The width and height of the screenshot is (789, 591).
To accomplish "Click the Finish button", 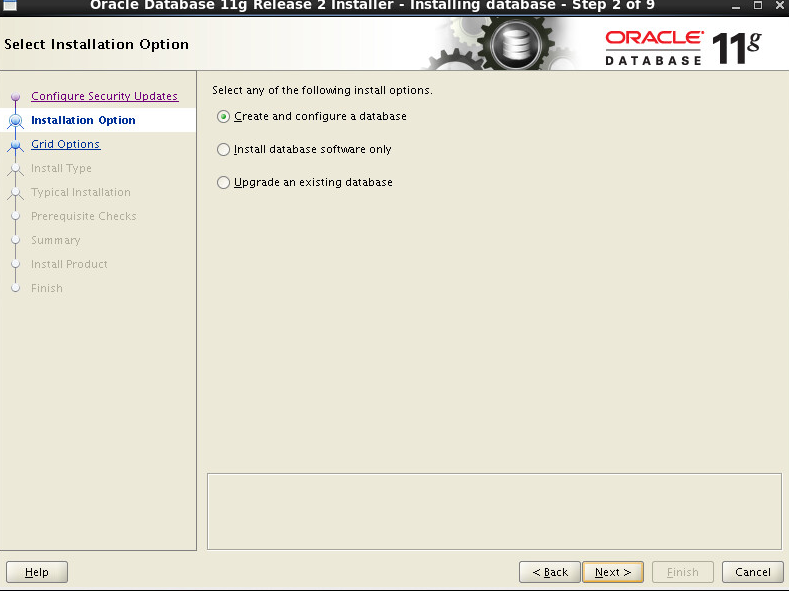I will [682, 572].
